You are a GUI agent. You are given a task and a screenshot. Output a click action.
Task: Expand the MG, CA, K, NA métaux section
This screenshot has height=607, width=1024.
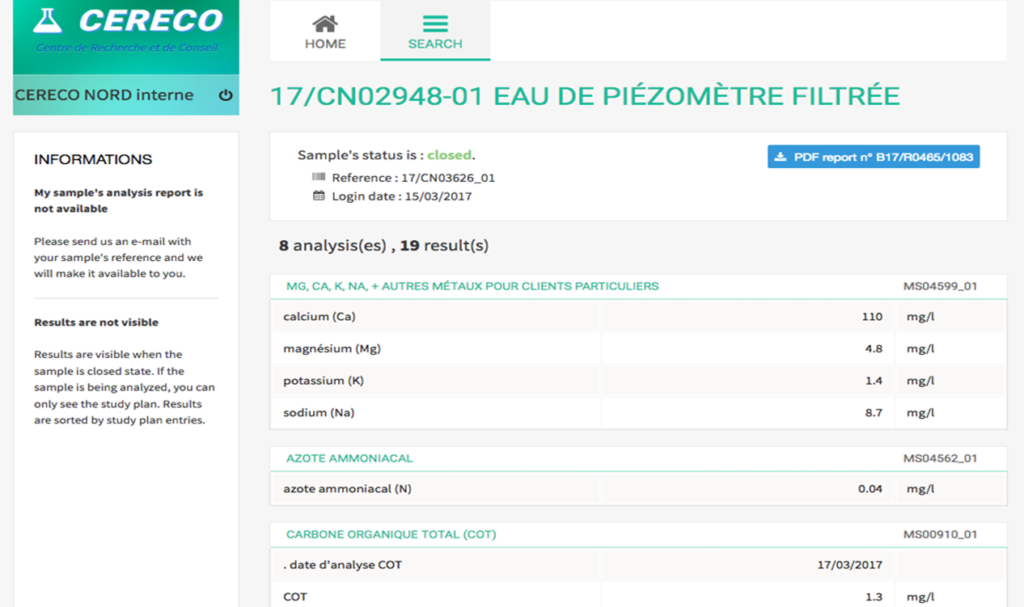pyautogui.click(x=471, y=286)
